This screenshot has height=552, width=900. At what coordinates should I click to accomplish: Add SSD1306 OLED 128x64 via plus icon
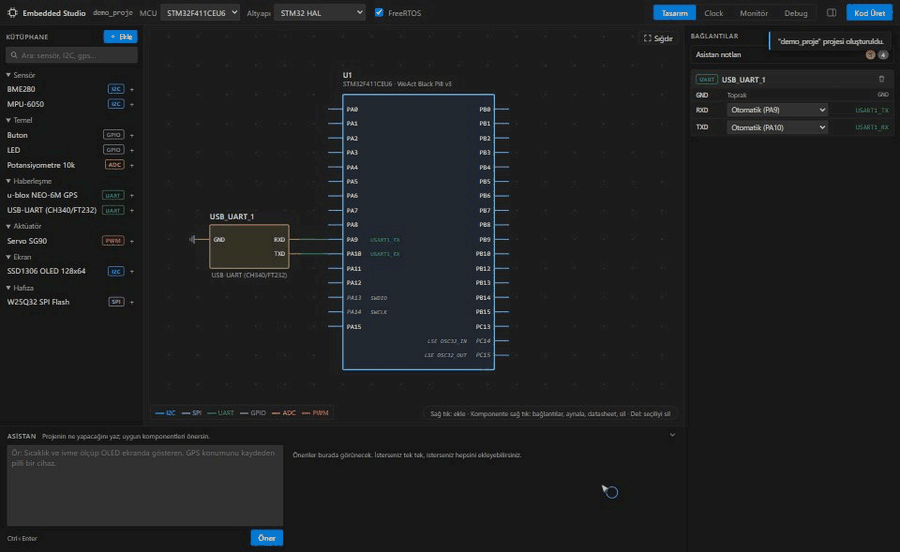point(132,271)
